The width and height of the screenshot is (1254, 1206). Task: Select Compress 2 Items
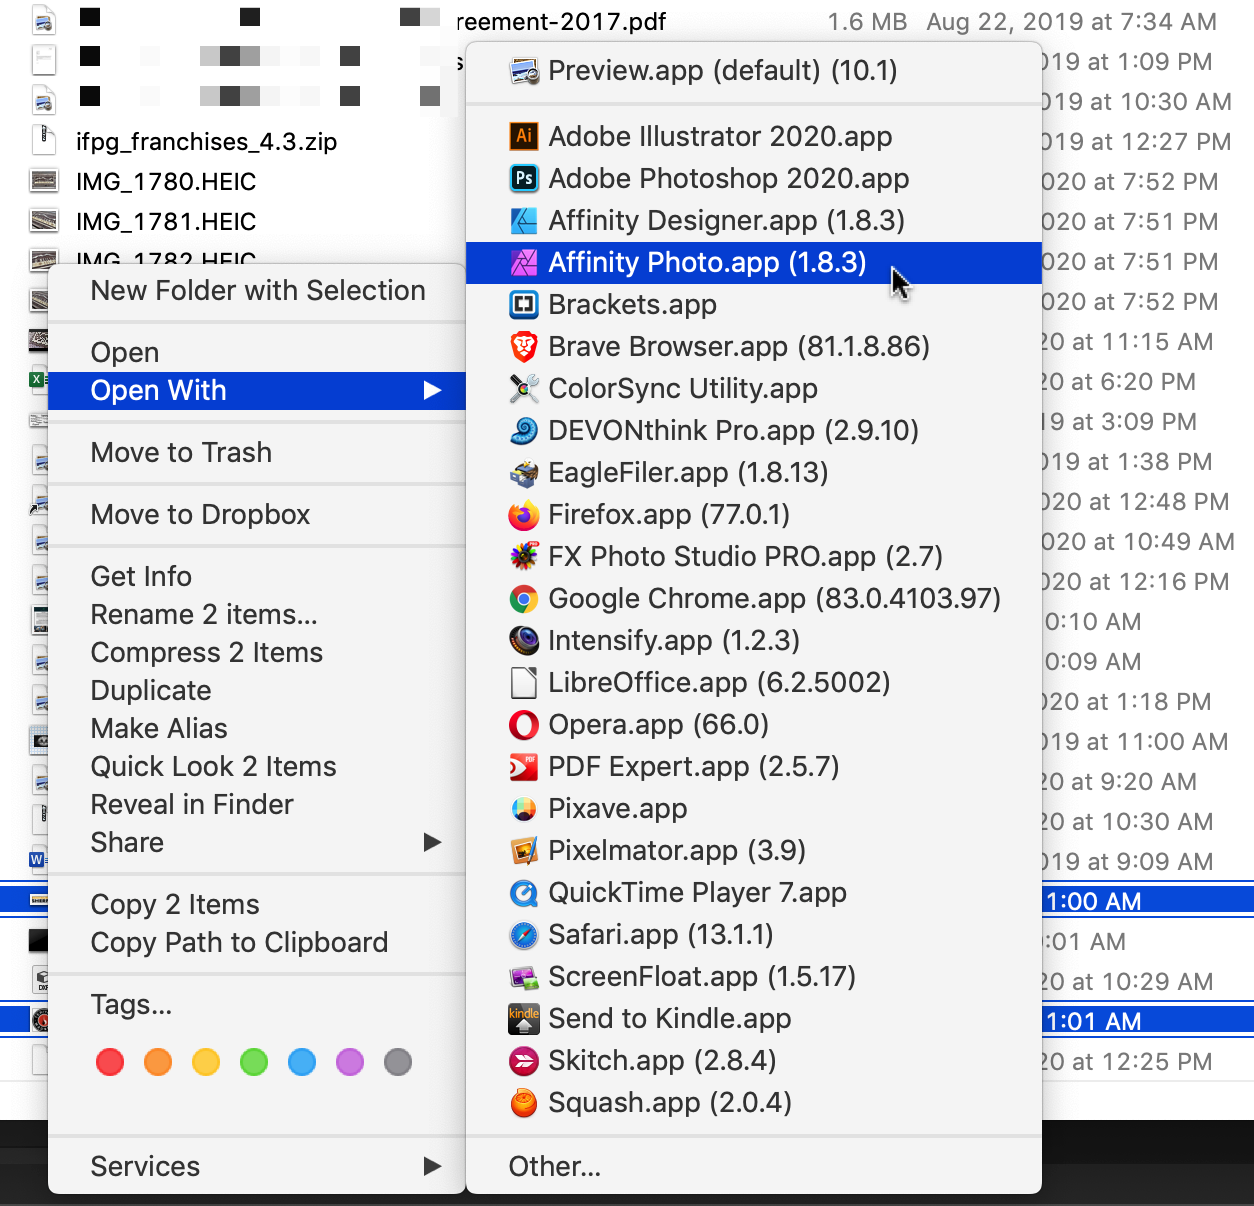(x=257, y=653)
